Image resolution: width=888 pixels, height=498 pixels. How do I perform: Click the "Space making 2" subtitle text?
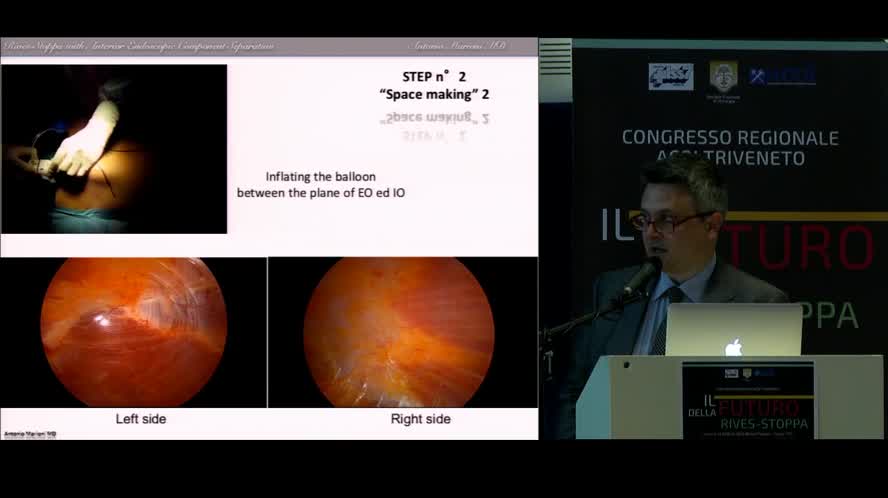[x=434, y=95]
